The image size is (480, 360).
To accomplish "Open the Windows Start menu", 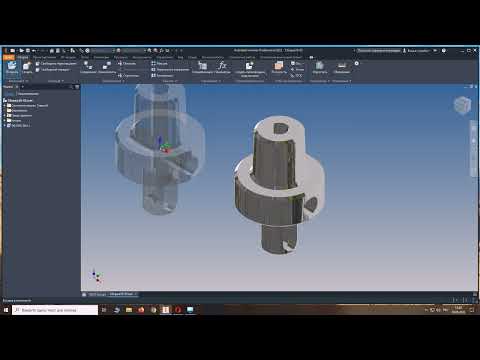I will tap(6, 310).
